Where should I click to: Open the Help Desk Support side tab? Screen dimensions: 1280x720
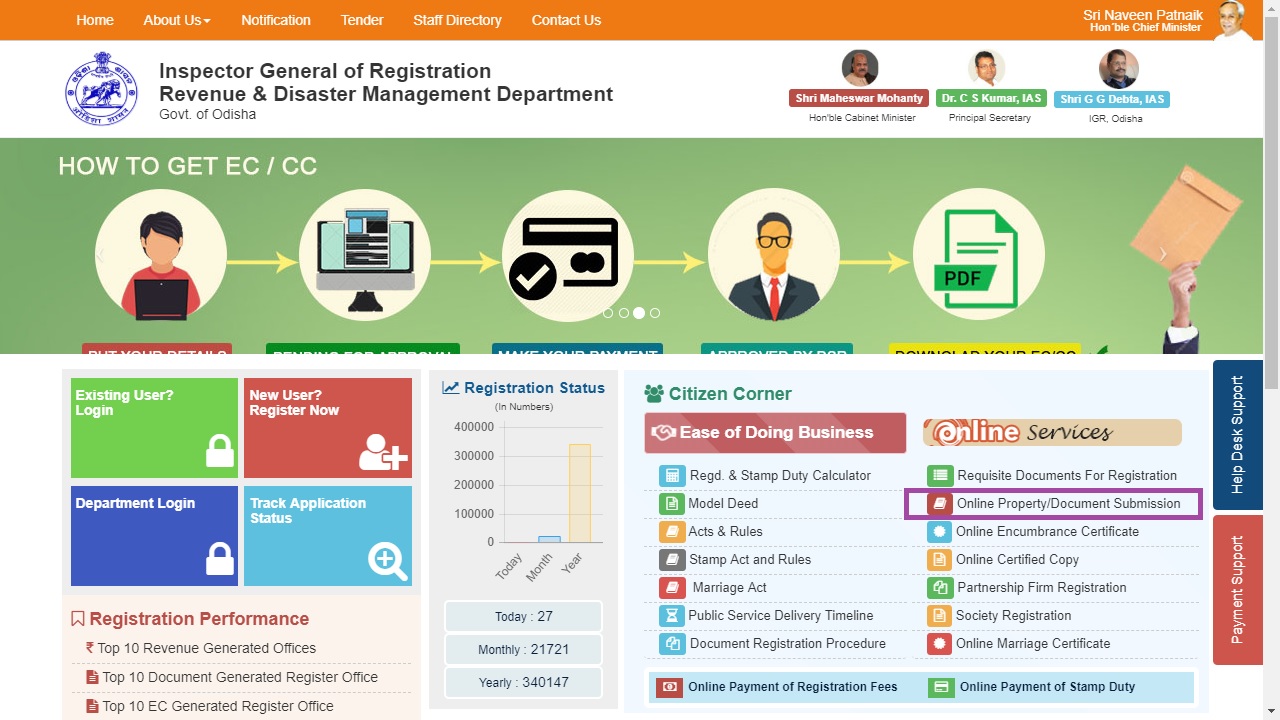1237,435
